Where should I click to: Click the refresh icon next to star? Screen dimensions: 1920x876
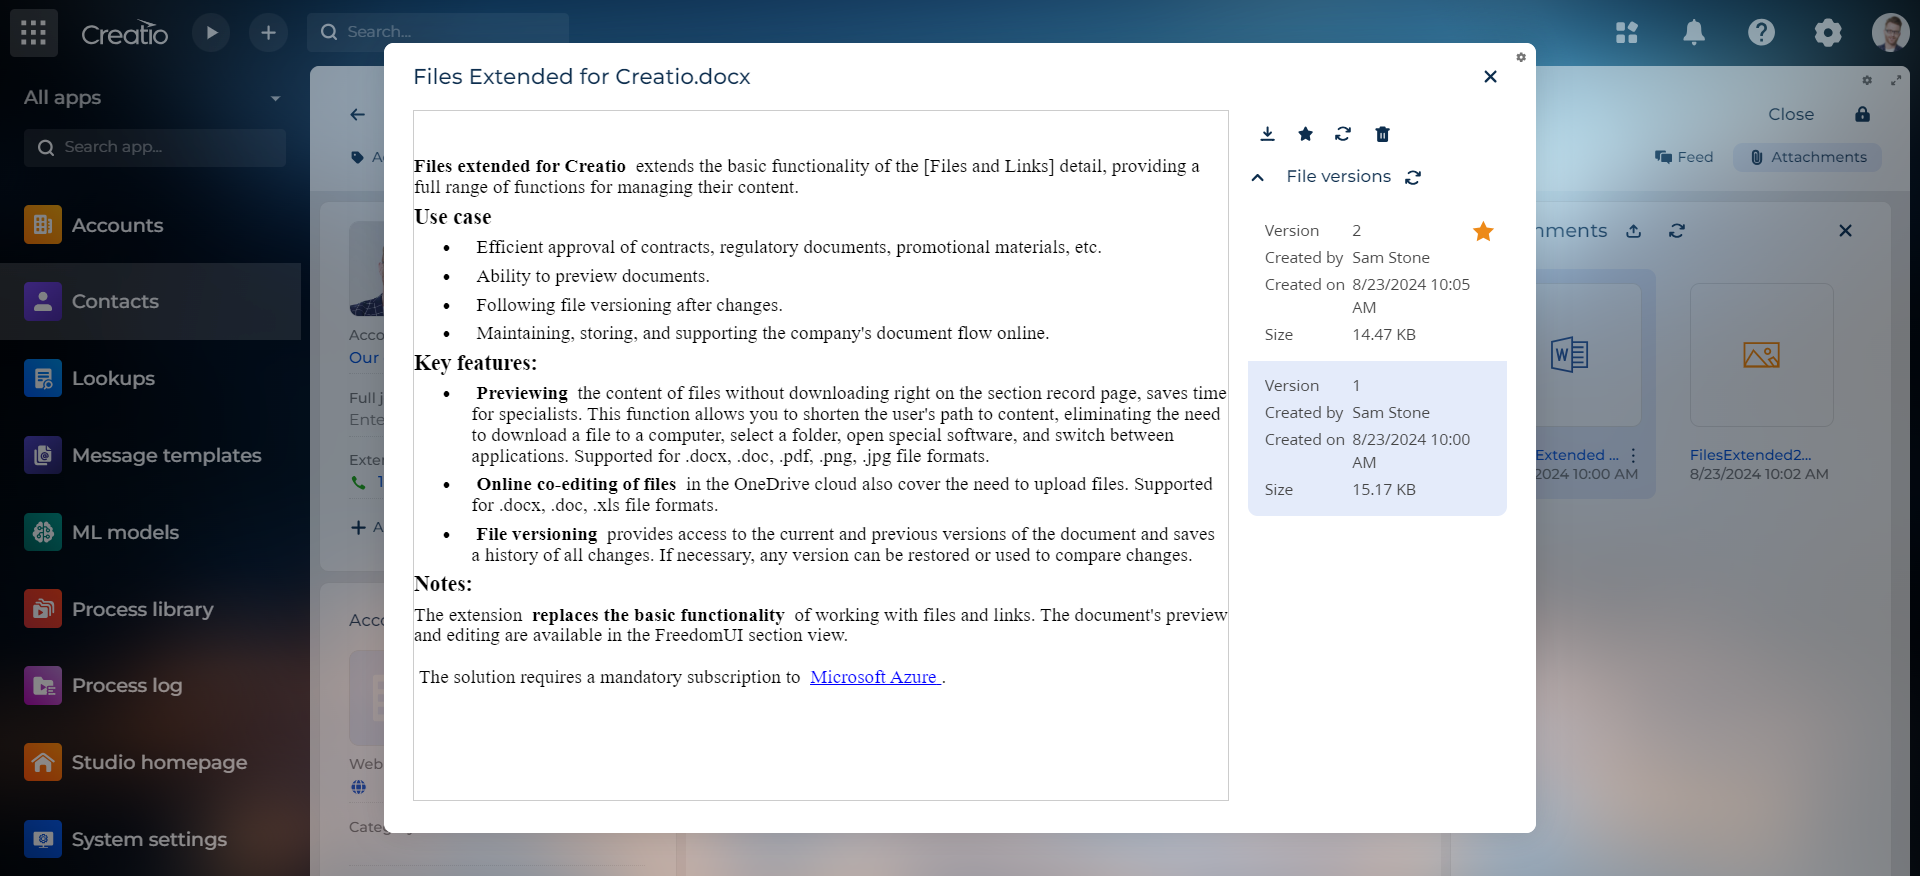pos(1343,134)
